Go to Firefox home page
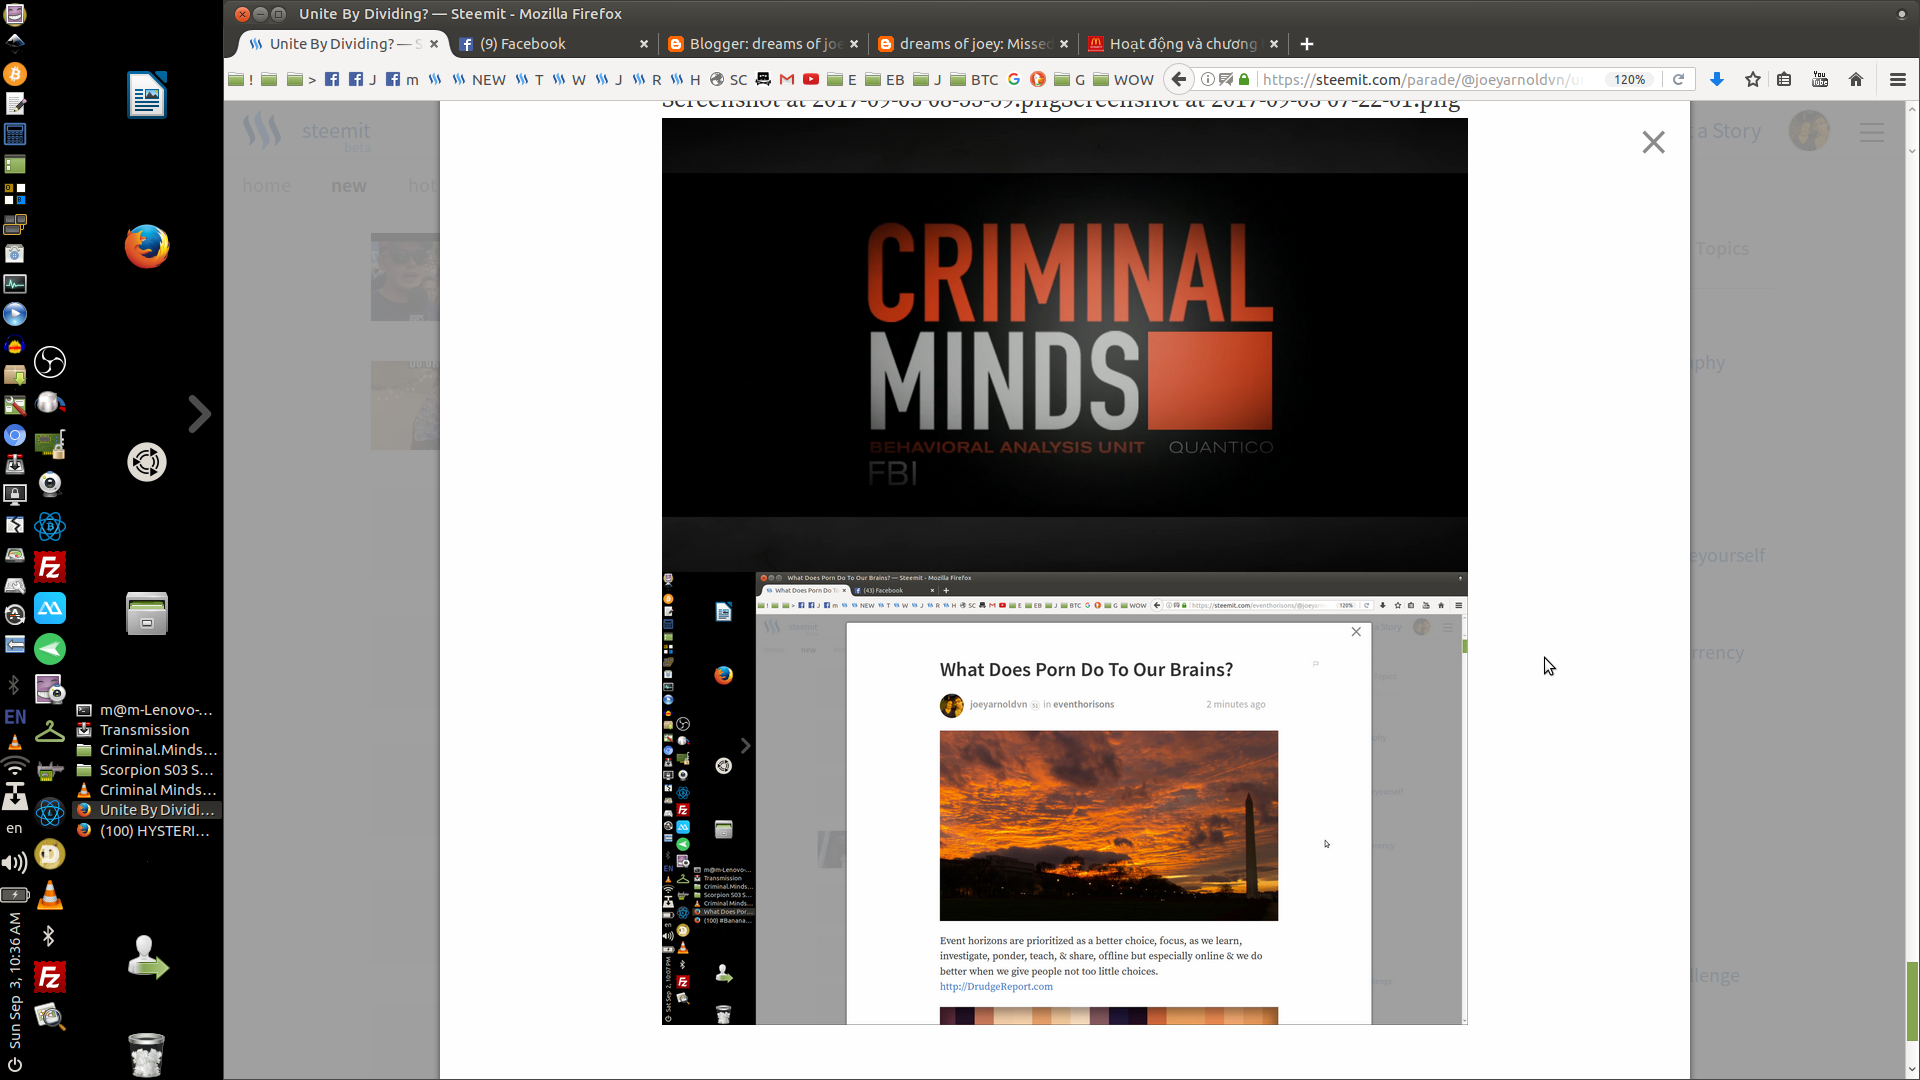The width and height of the screenshot is (1920, 1080). coord(1856,79)
